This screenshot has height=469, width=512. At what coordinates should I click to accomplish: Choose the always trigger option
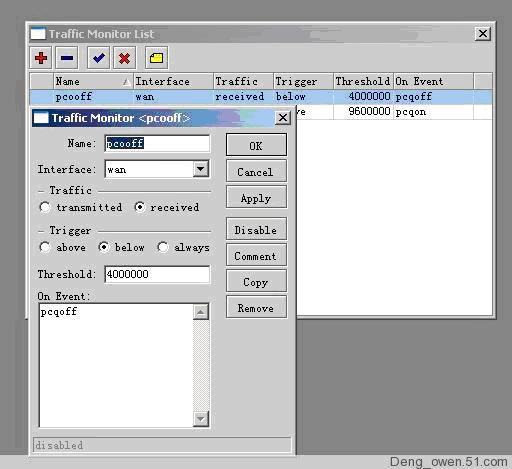tap(163, 247)
